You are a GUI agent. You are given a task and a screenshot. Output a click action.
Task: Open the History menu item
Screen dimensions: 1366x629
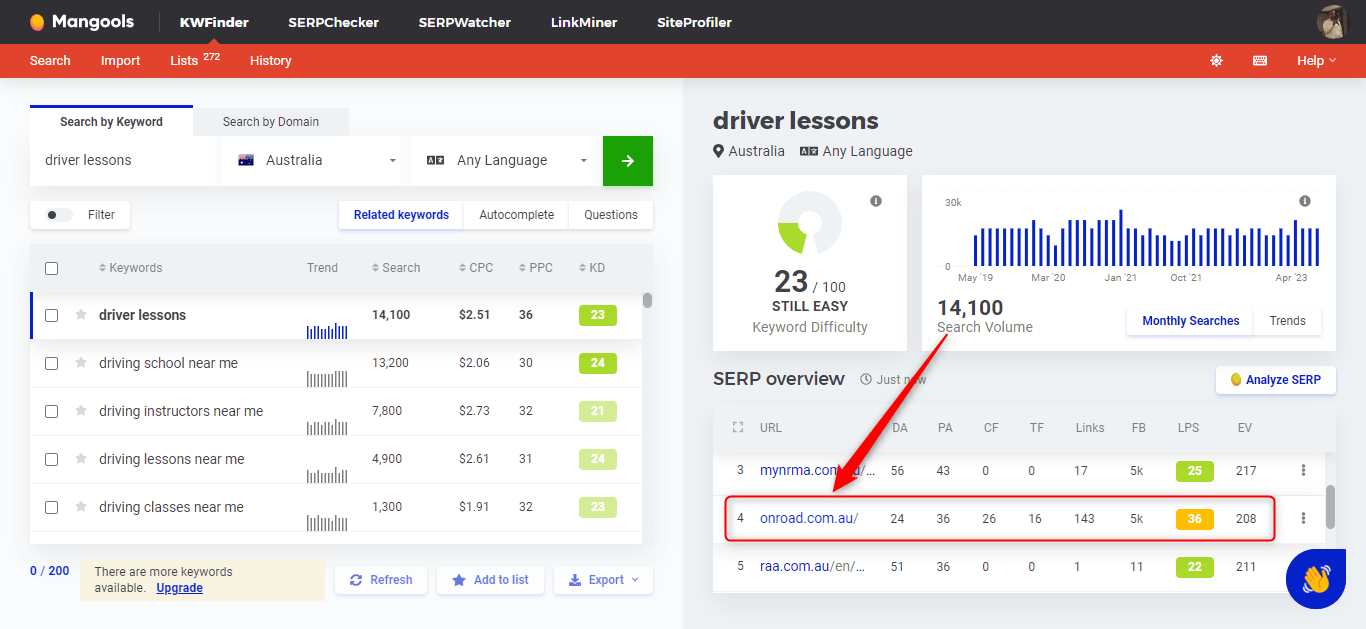(x=270, y=61)
